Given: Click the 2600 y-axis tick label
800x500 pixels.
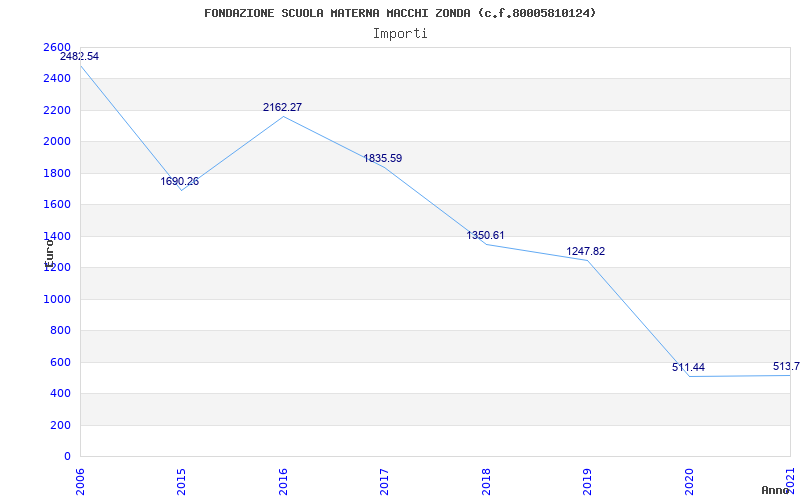Looking at the screenshot, I should (x=57, y=47).
